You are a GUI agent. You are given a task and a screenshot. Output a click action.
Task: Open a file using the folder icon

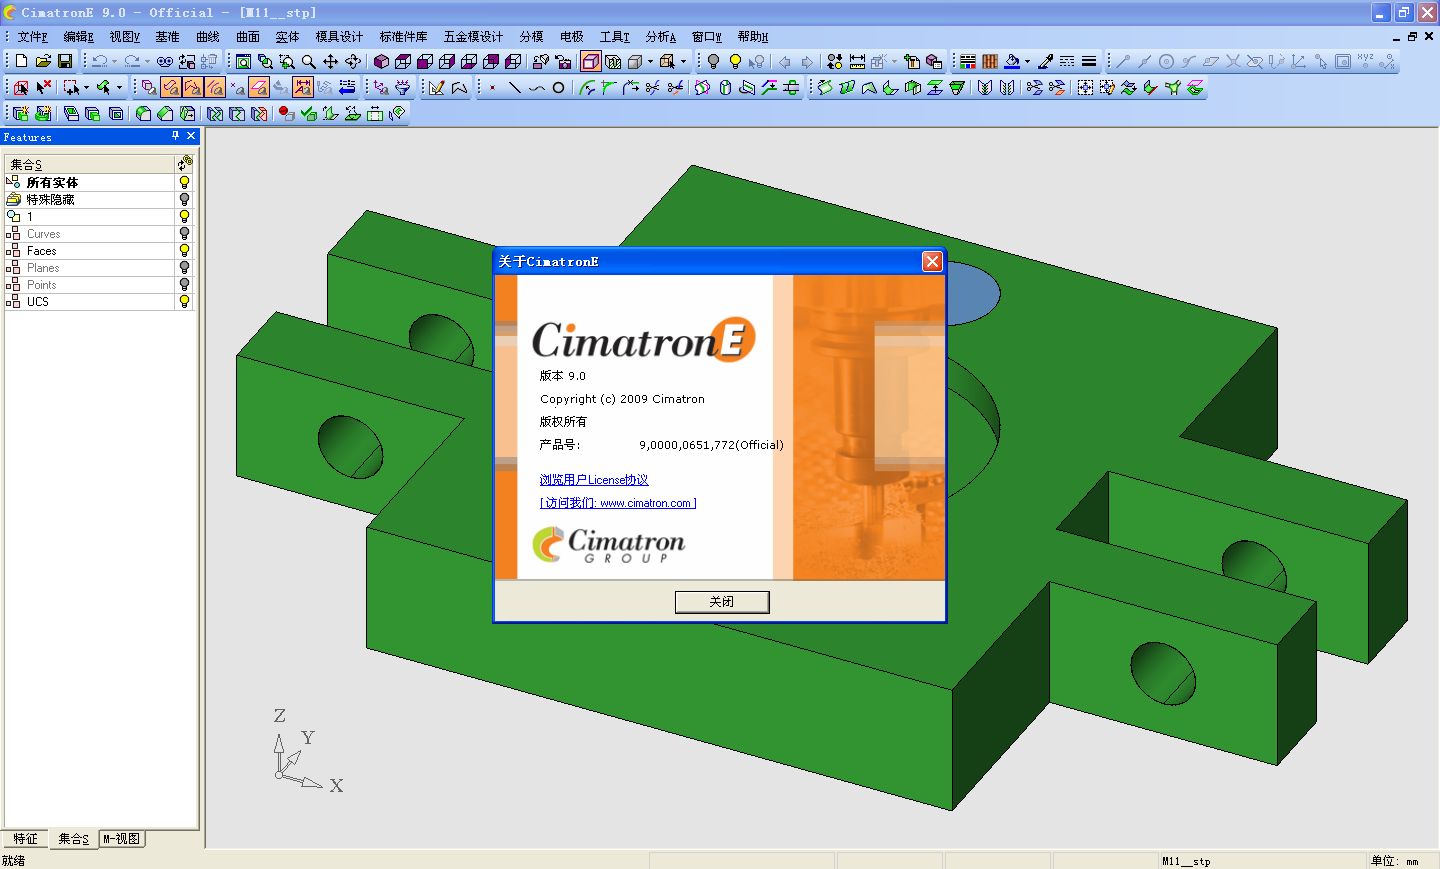click(43, 61)
